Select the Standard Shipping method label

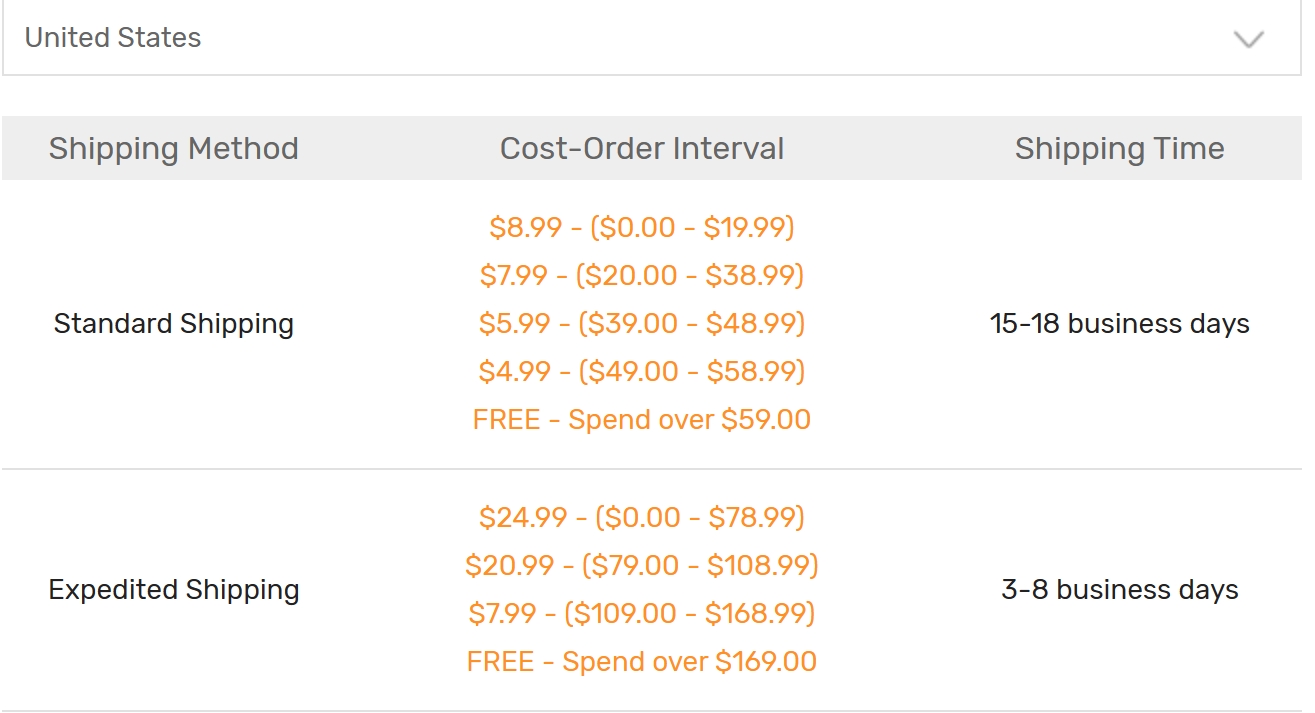coord(174,324)
